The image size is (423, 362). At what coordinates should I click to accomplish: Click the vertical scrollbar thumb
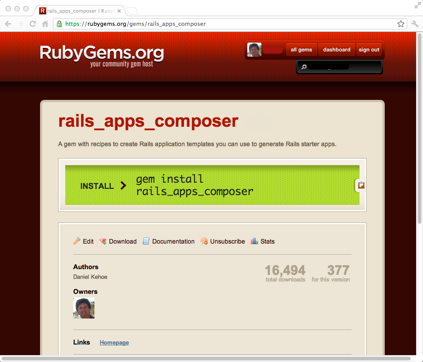pos(419,128)
